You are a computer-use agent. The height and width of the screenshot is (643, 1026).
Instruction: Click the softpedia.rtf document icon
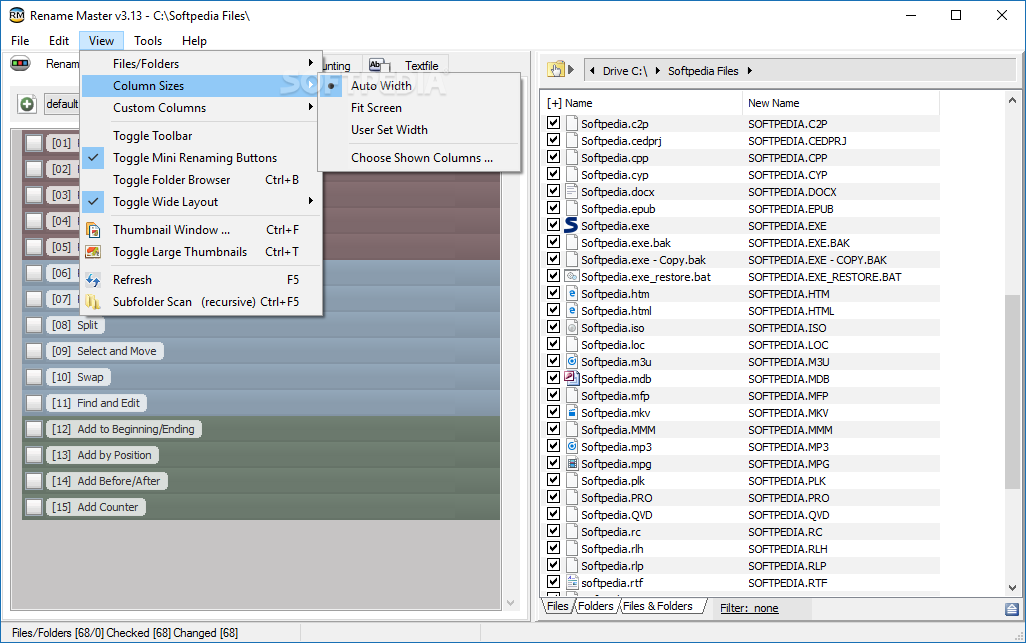571,583
